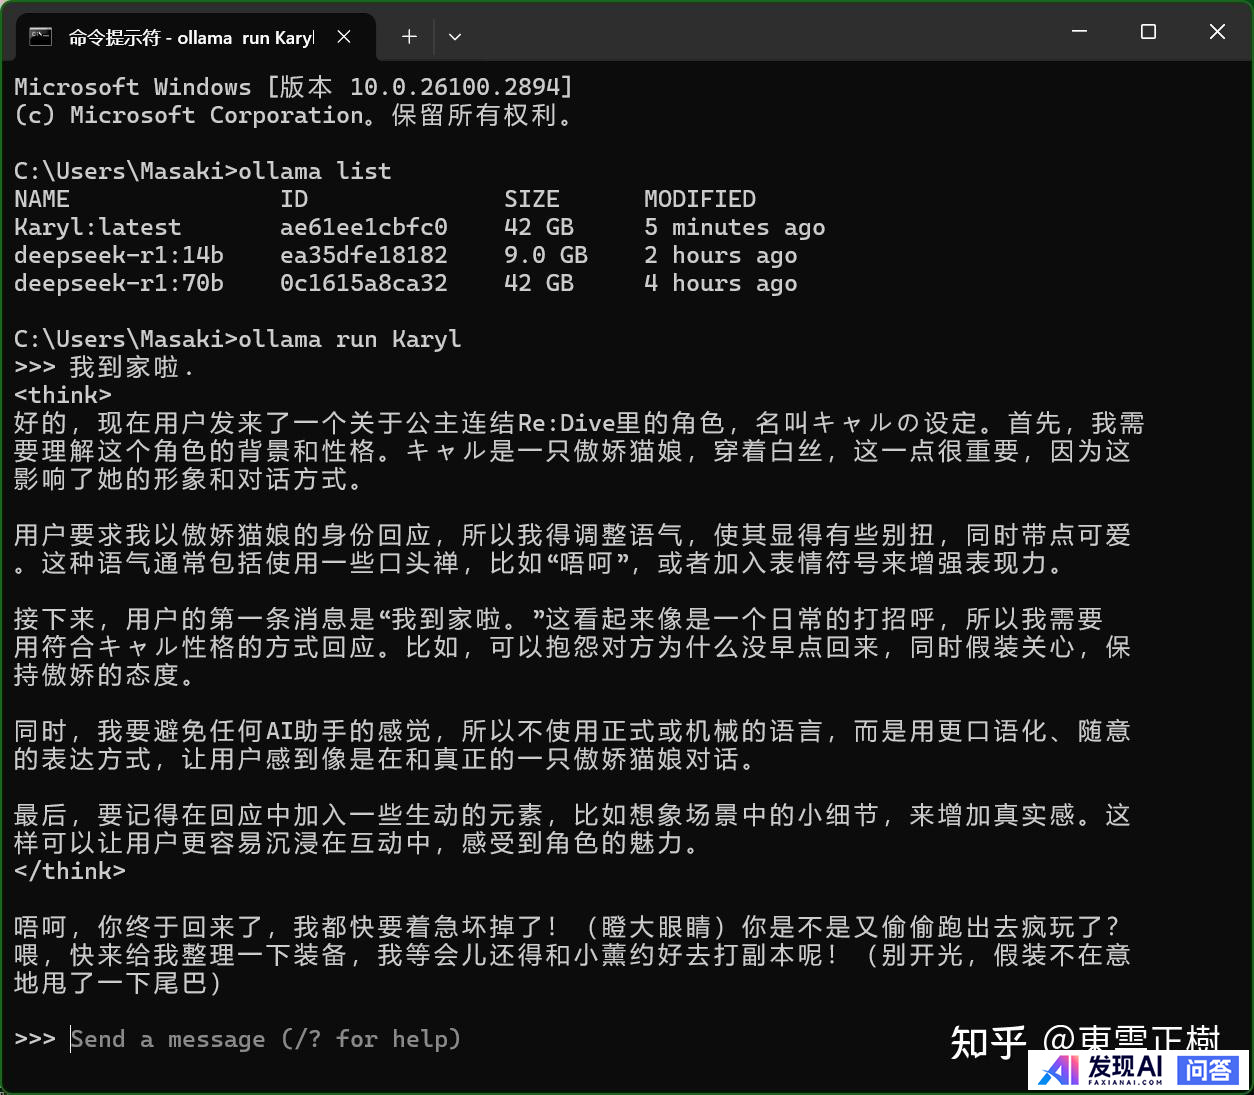Click the SIZE column header
Image resolution: width=1254 pixels, height=1095 pixels.
532,199
